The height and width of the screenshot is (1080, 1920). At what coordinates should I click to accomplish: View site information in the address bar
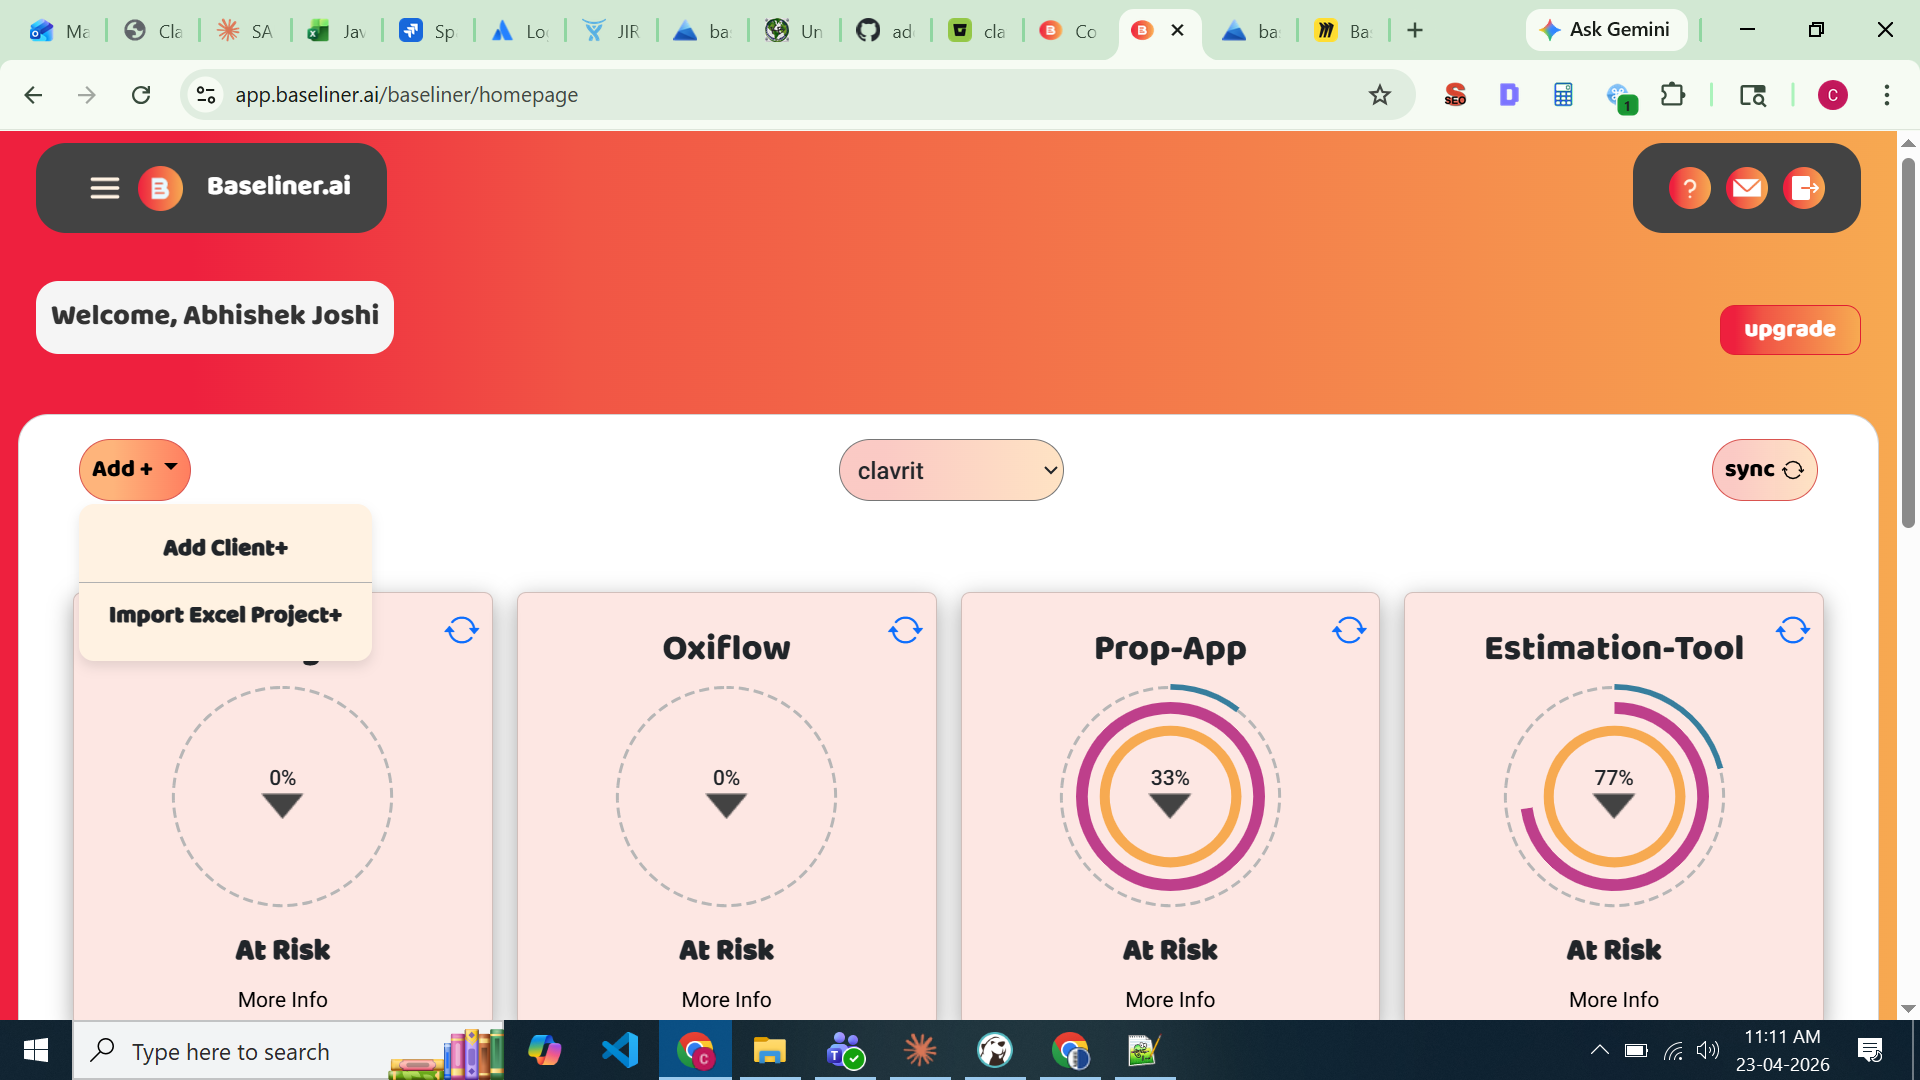pyautogui.click(x=206, y=95)
